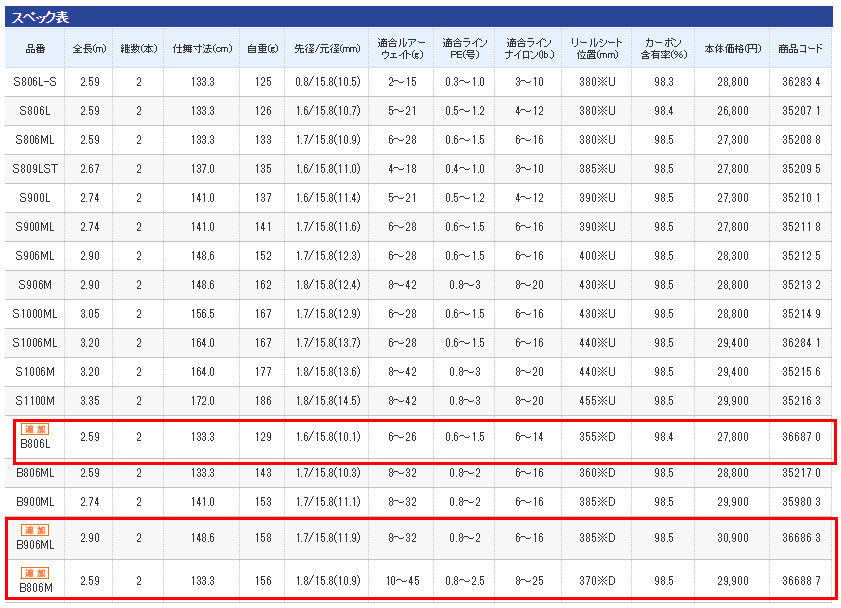Click the 8~25 nylon line value
The image size is (841, 608).
pos(529,581)
